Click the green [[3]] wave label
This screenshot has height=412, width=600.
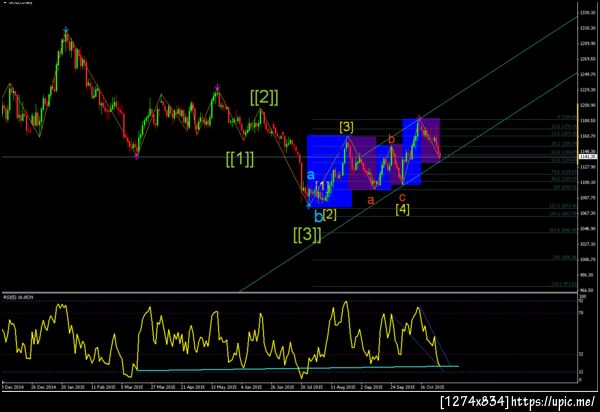[x=307, y=234]
